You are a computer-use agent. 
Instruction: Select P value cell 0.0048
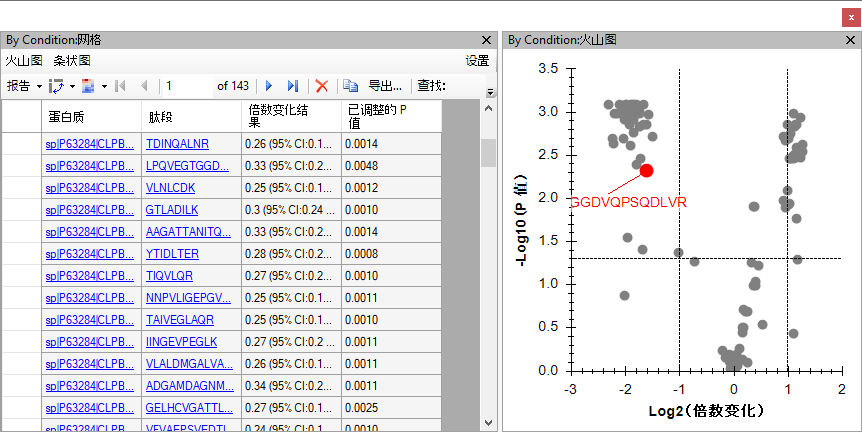point(391,166)
